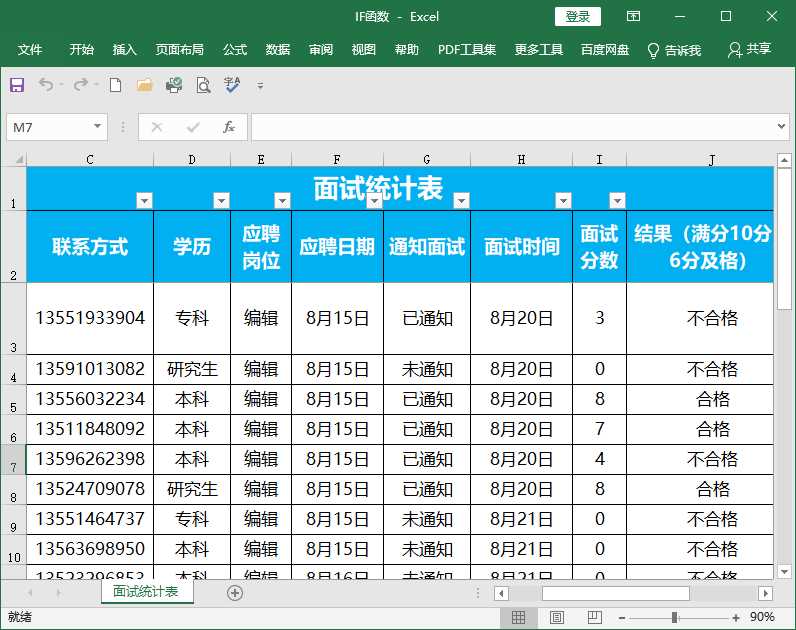Open the filter dropdown for column D
The width and height of the screenshot is (796, 630).
(x=221, y=200)
